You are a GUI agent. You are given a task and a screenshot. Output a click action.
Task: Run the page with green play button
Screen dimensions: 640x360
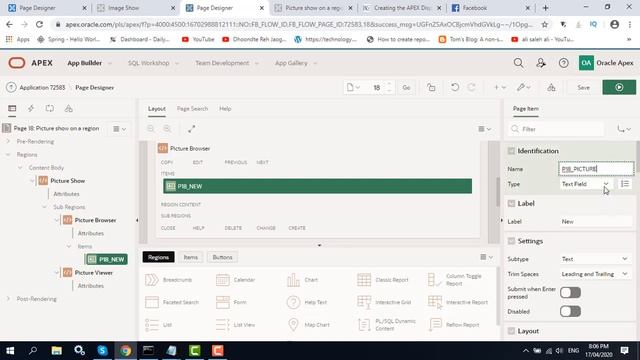[x=619, y=87]
